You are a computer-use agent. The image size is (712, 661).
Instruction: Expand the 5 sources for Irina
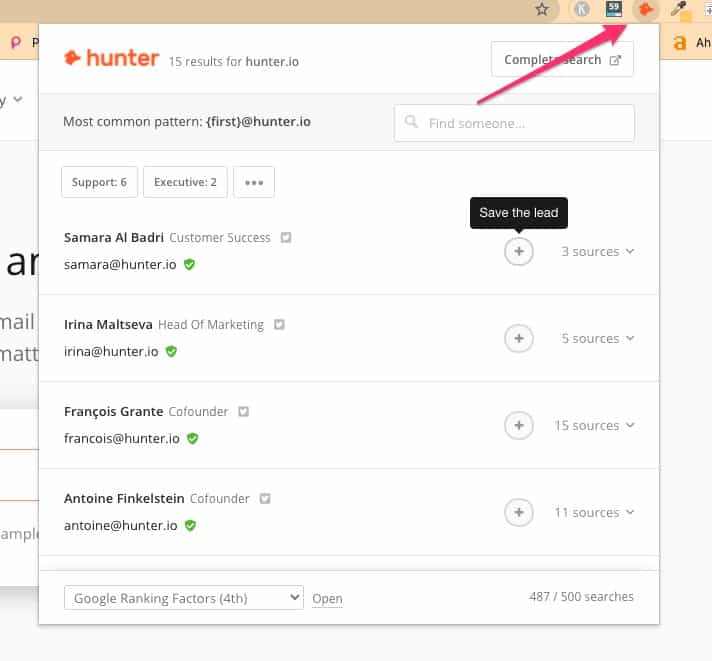(x=598, y=339)
